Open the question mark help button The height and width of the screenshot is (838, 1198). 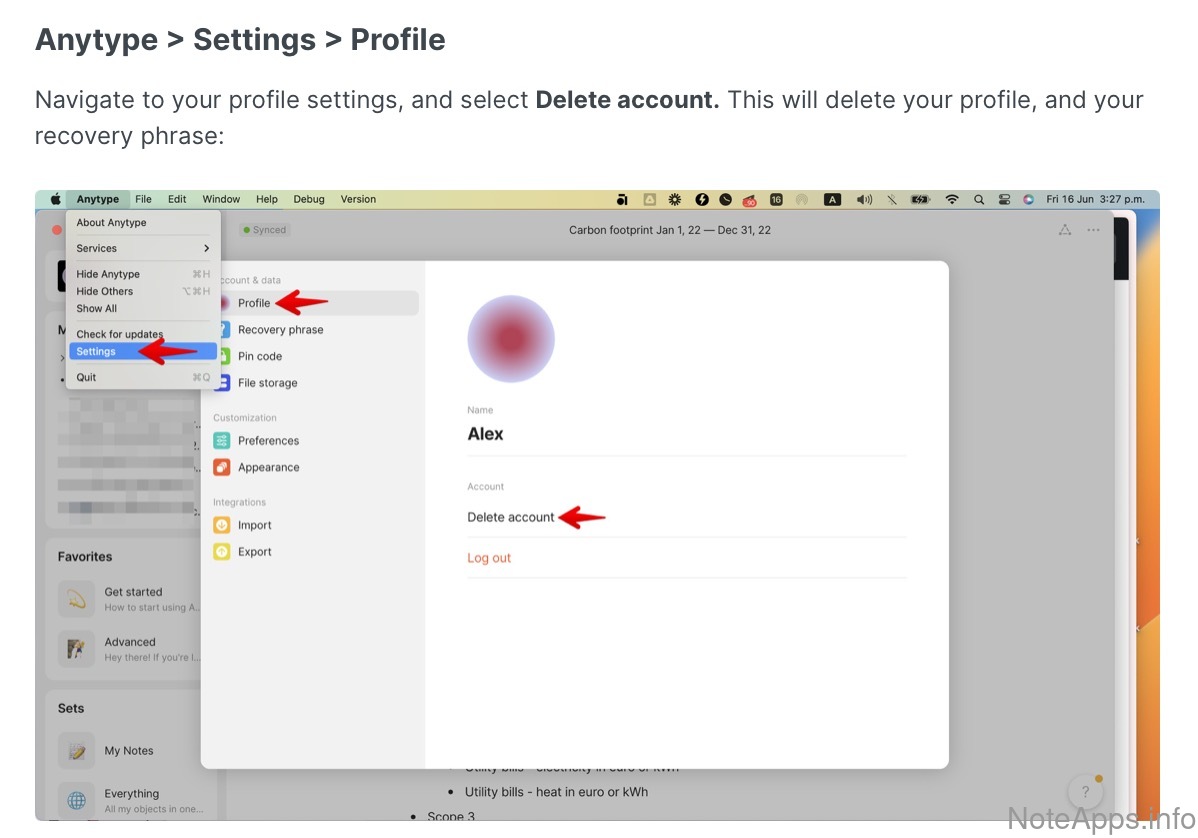pos(1085,792)
